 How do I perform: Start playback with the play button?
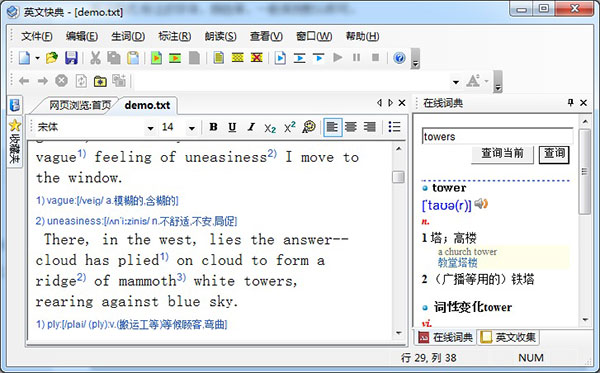338,58
